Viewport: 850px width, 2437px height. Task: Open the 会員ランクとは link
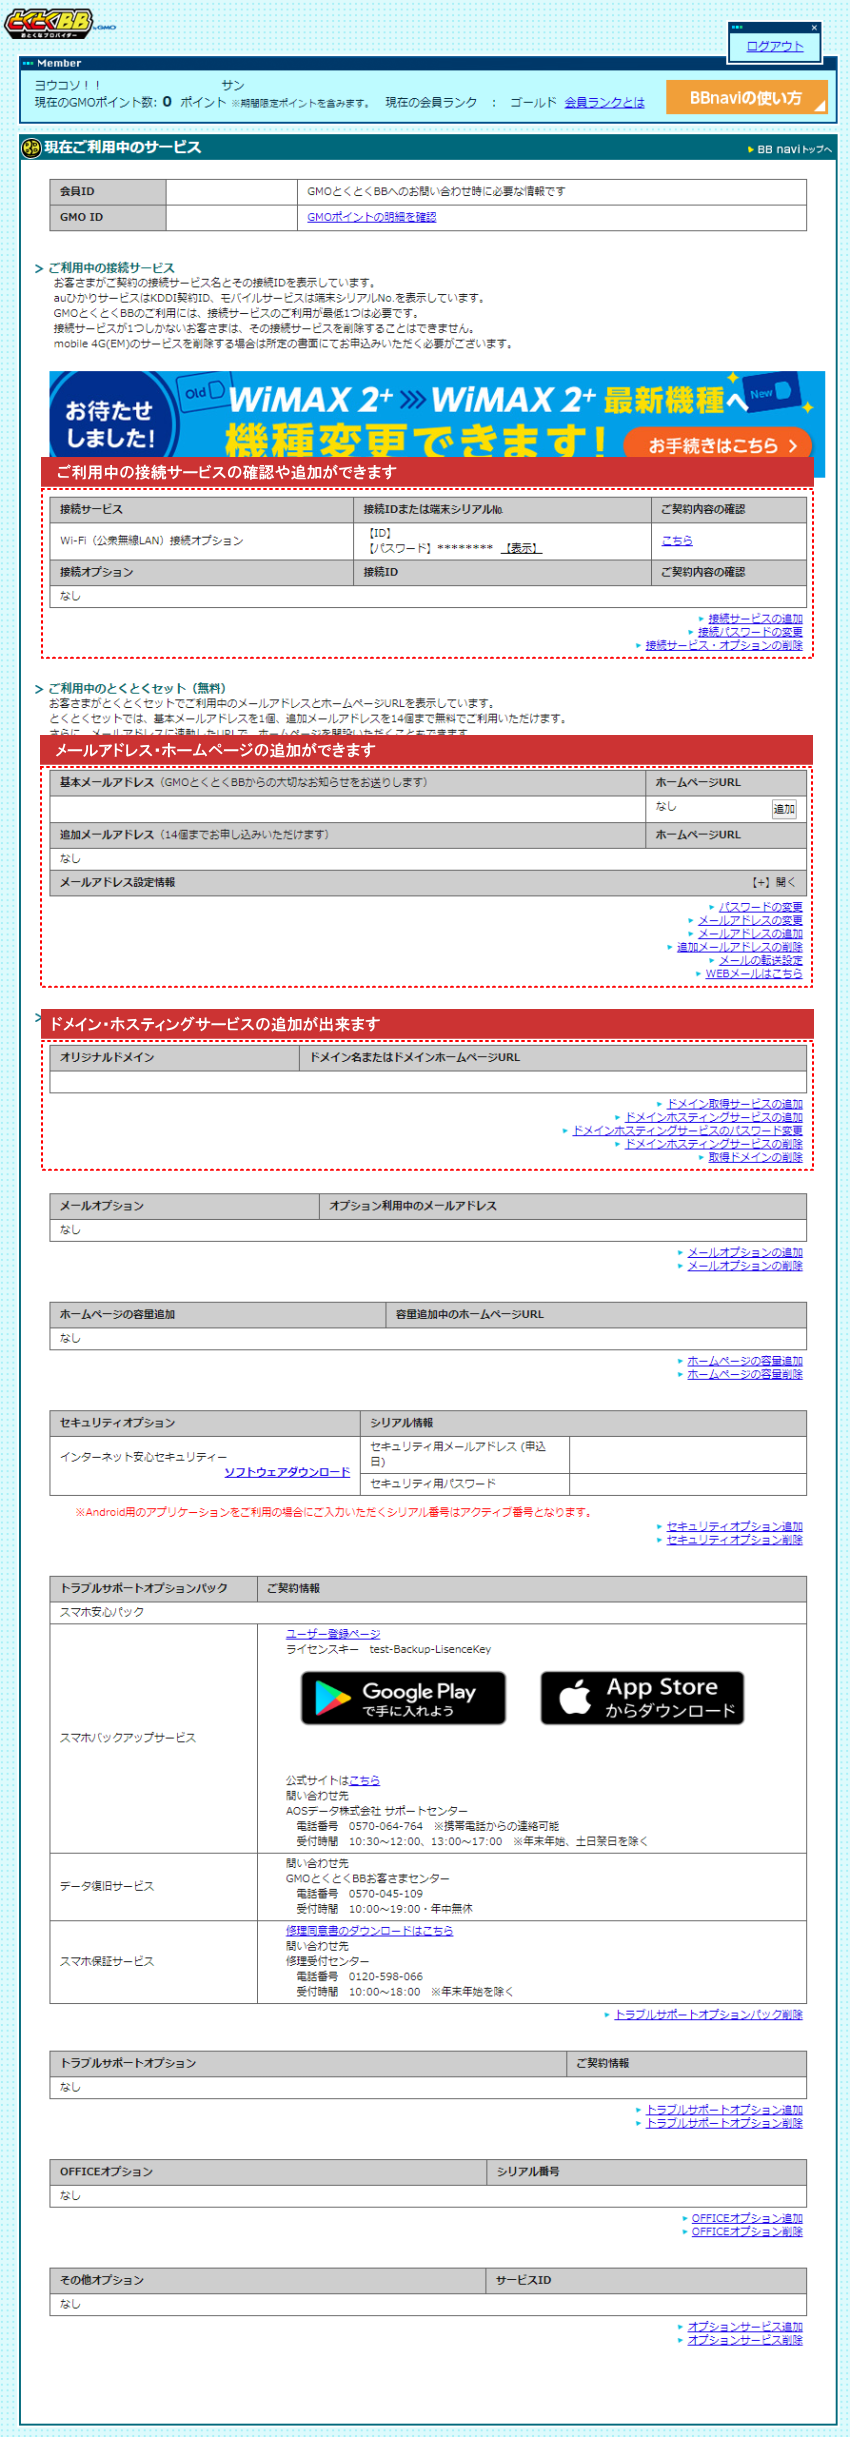click(604, 102)
